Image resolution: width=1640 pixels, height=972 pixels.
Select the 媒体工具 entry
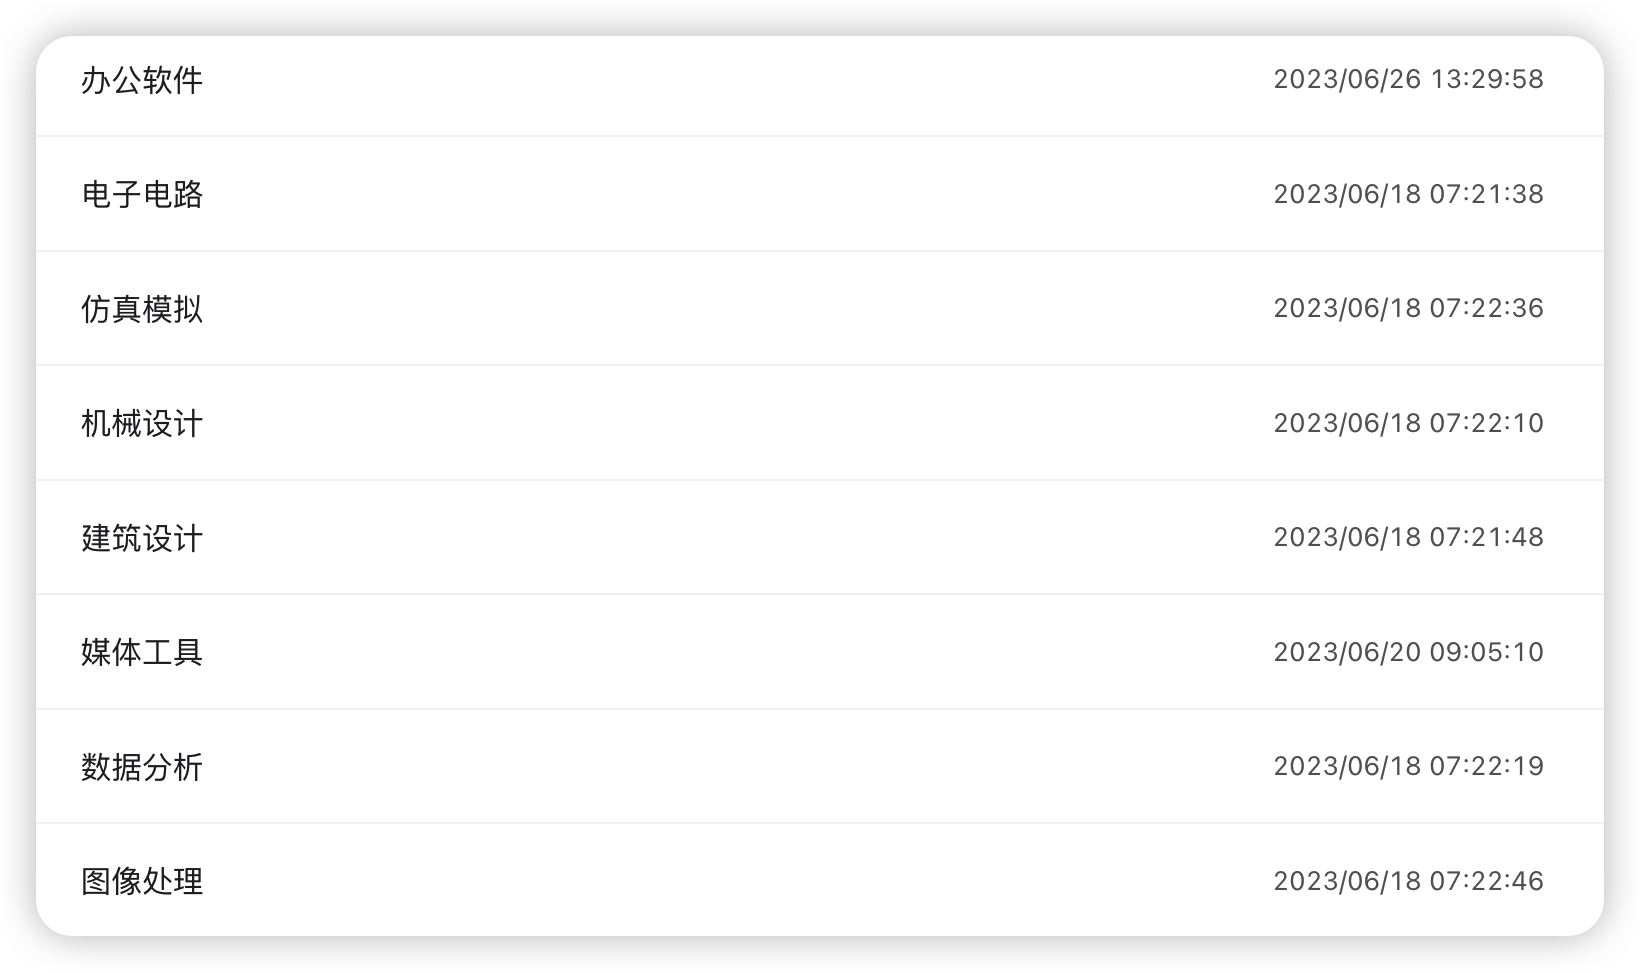(x=142, y=652)
